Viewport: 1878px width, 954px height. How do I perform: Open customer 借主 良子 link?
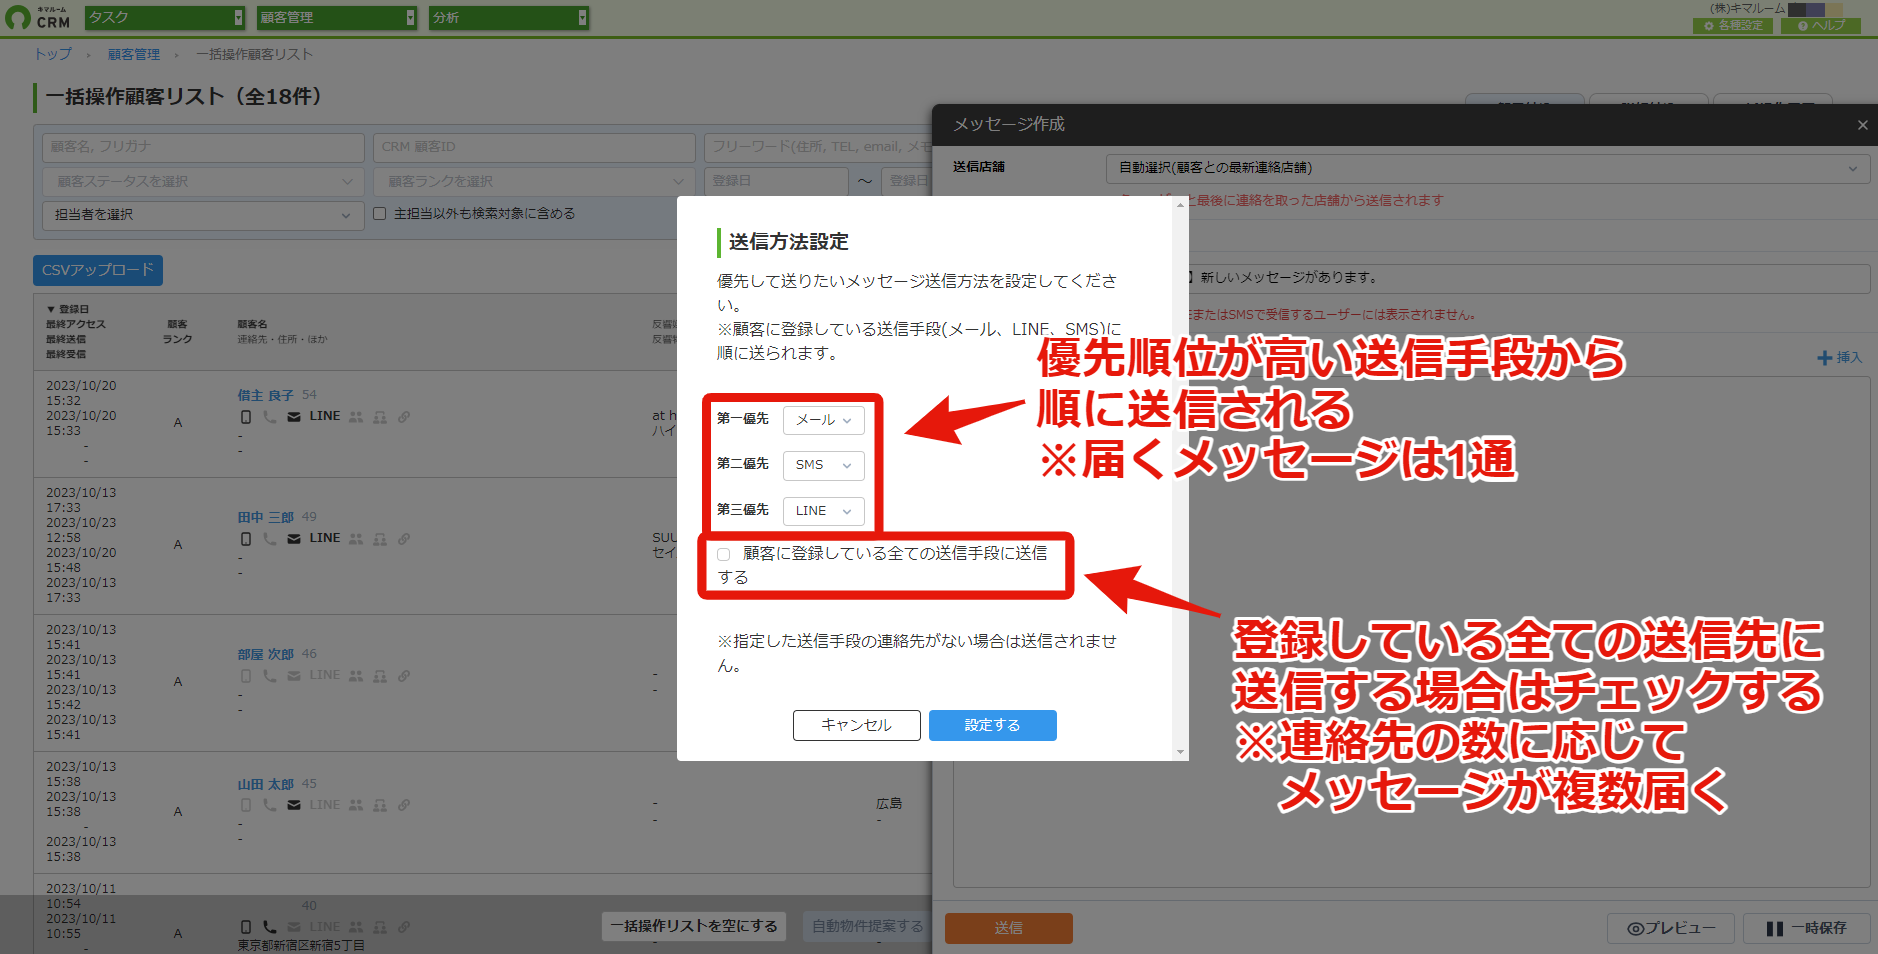pos(266,395)
